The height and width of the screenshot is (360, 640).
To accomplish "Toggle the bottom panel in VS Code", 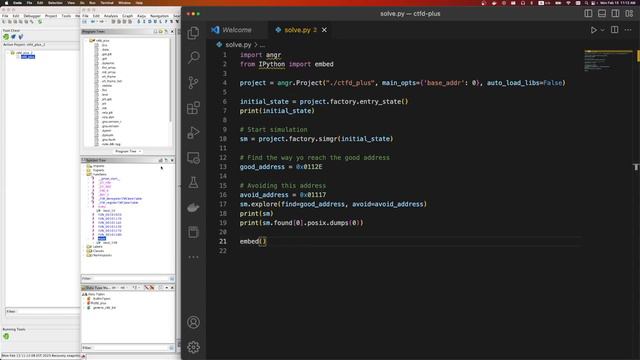I will [x=602, y=13].
